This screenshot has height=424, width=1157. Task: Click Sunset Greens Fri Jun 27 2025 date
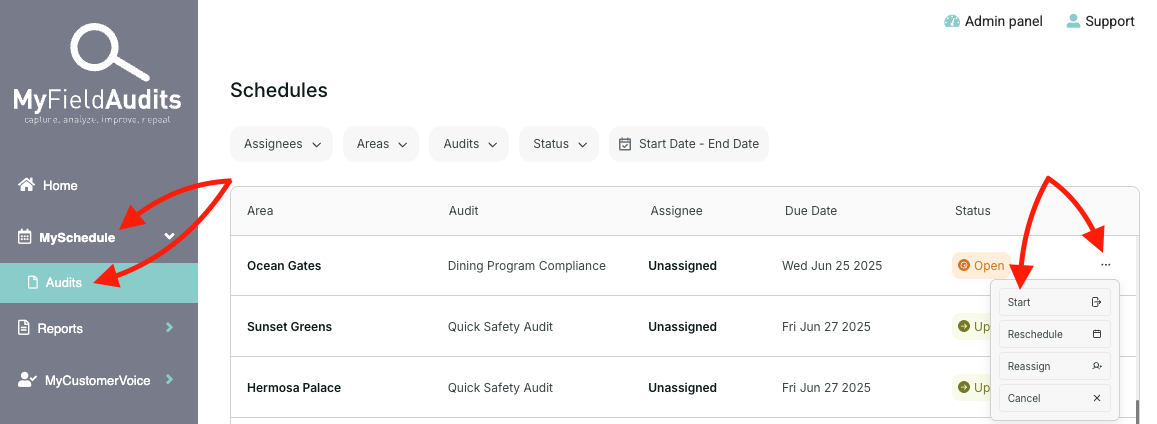(x=826, y=327)
